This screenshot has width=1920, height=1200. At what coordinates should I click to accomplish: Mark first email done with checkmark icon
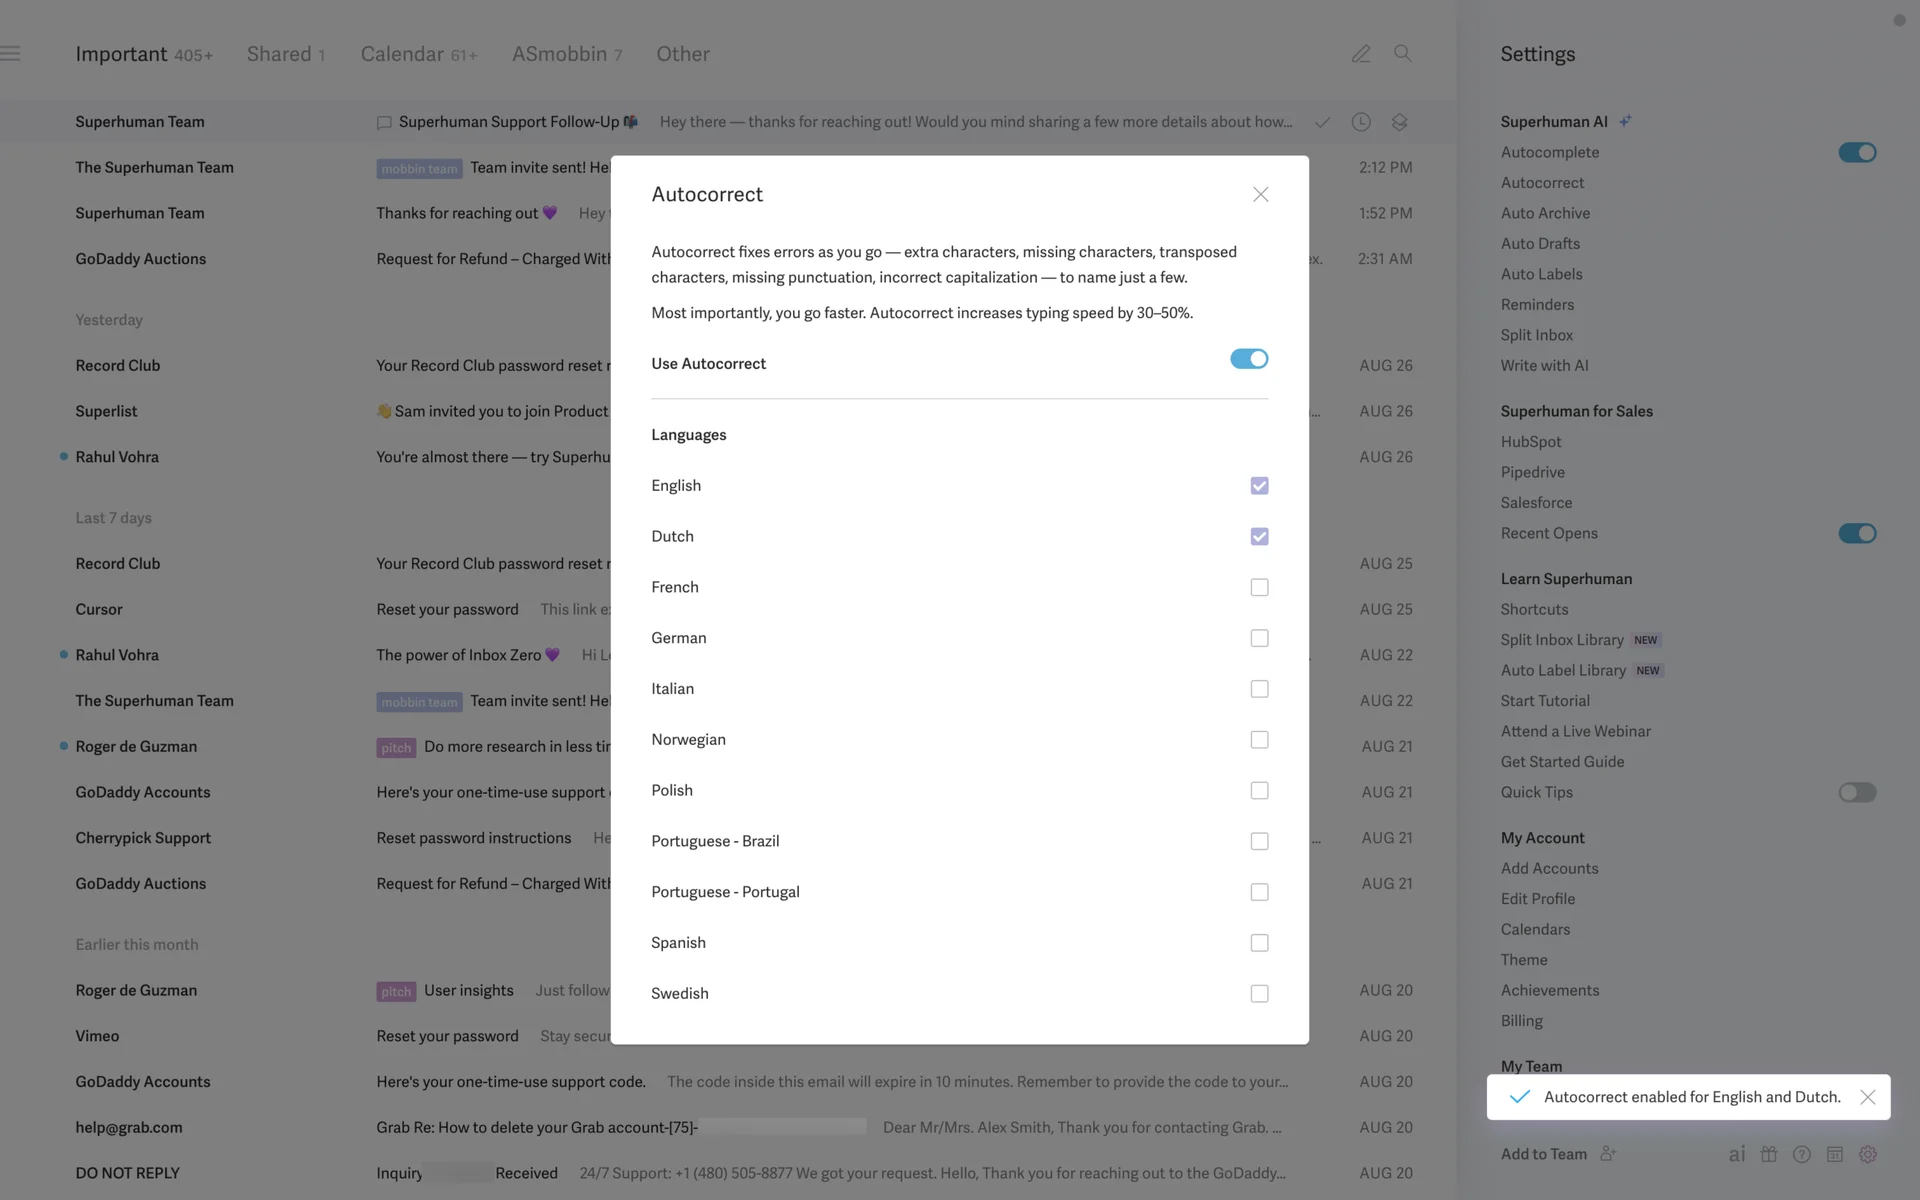tap(1322, 122)
